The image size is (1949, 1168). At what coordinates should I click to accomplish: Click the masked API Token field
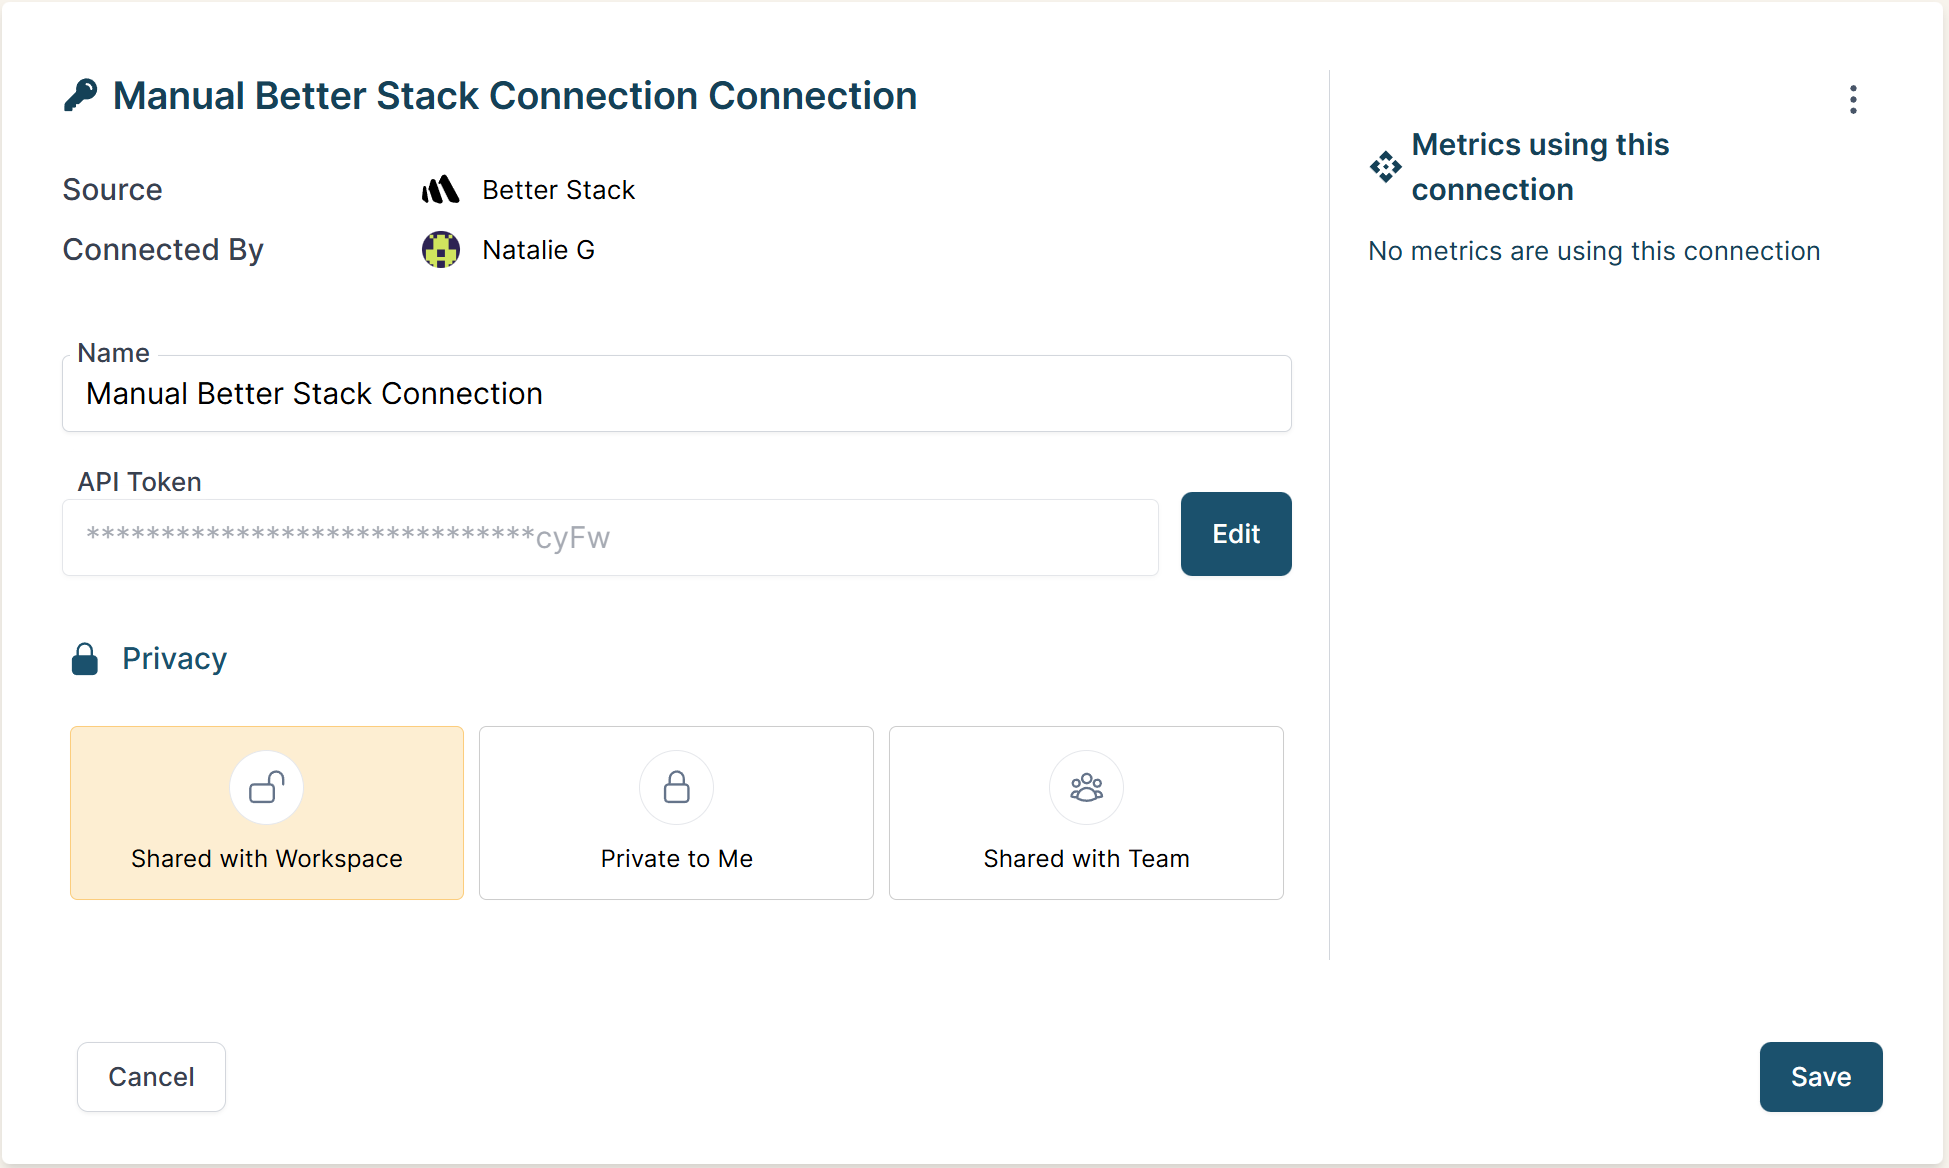pyautogui.click(x=610, y=537)
